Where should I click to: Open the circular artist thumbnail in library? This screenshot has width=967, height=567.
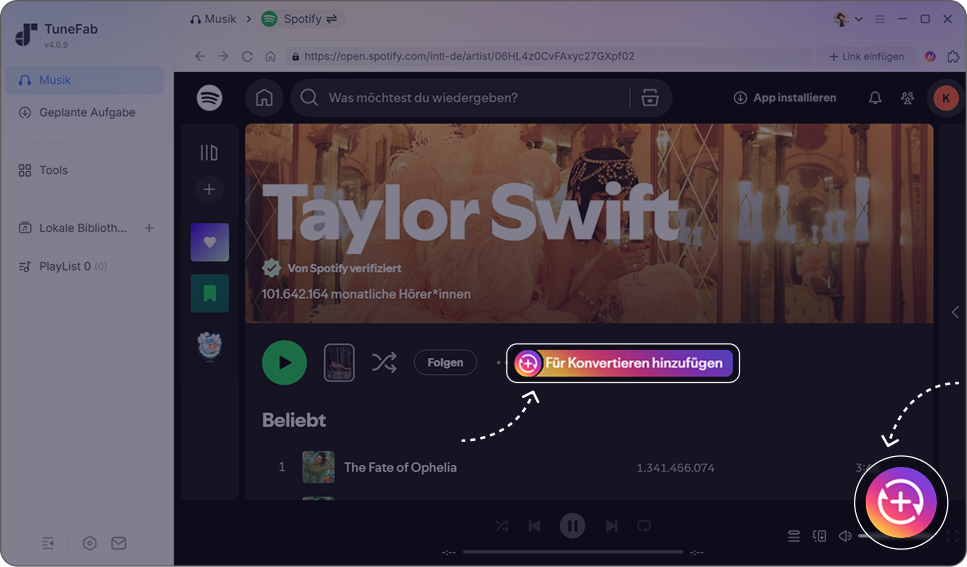tap(210, 346)
